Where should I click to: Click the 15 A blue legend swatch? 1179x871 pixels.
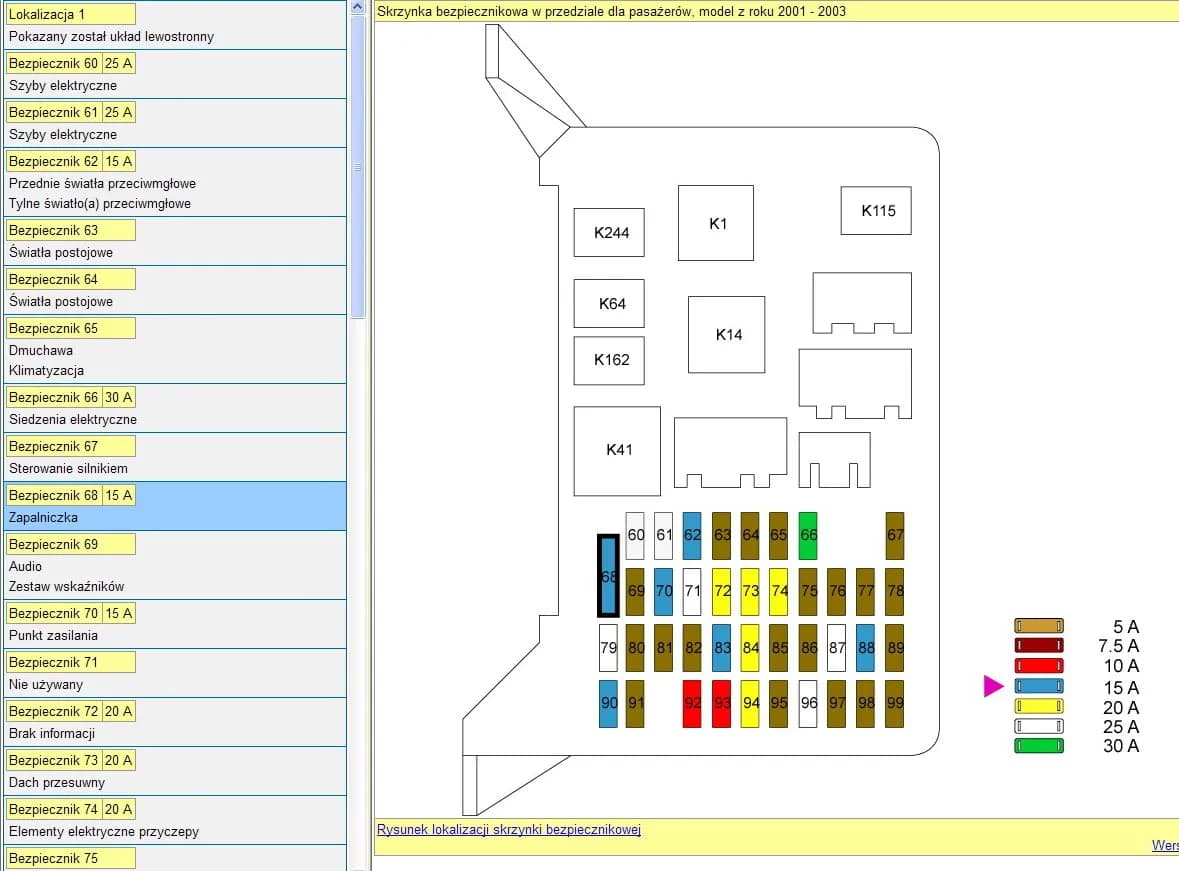point(1039,687)
